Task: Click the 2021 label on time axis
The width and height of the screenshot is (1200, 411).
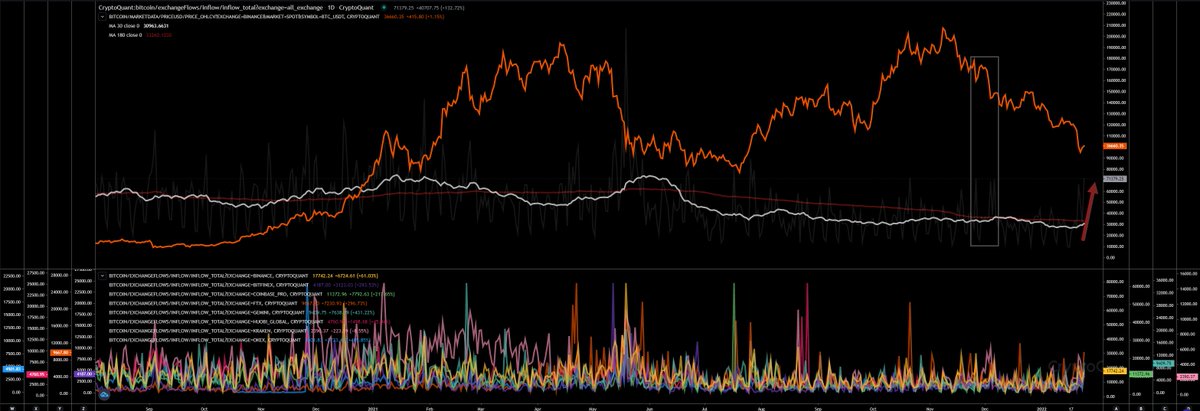Action: 373,408
